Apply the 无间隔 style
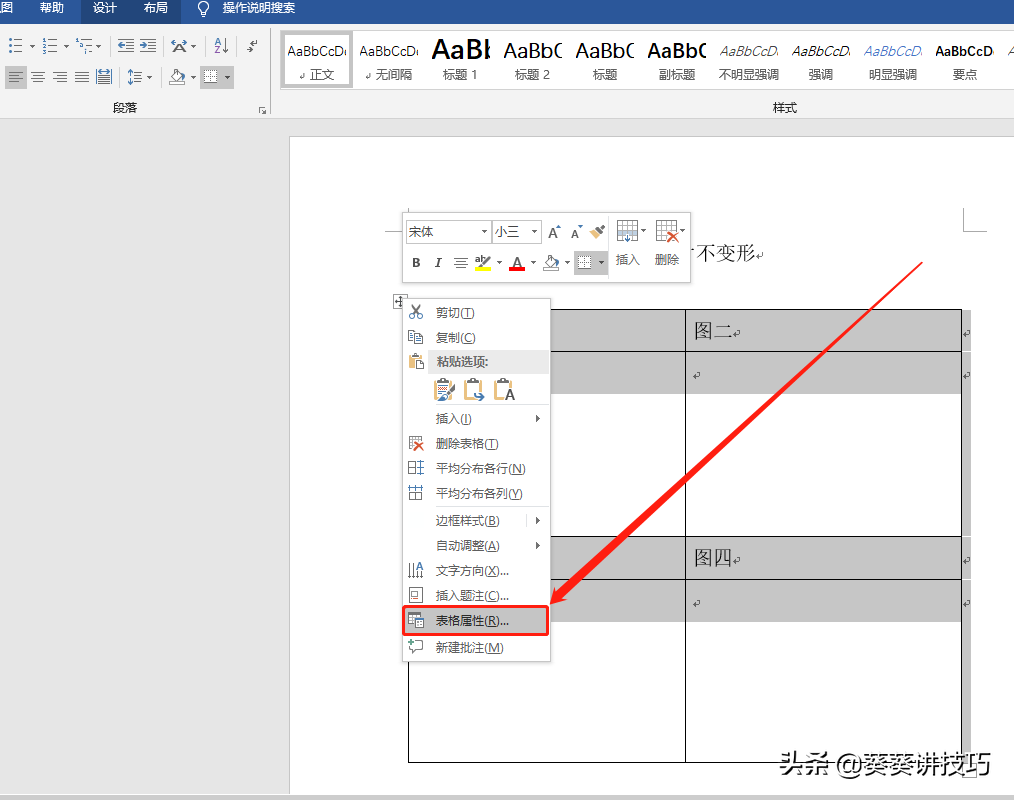This screenshot has width=1014, height=800. 389,61
